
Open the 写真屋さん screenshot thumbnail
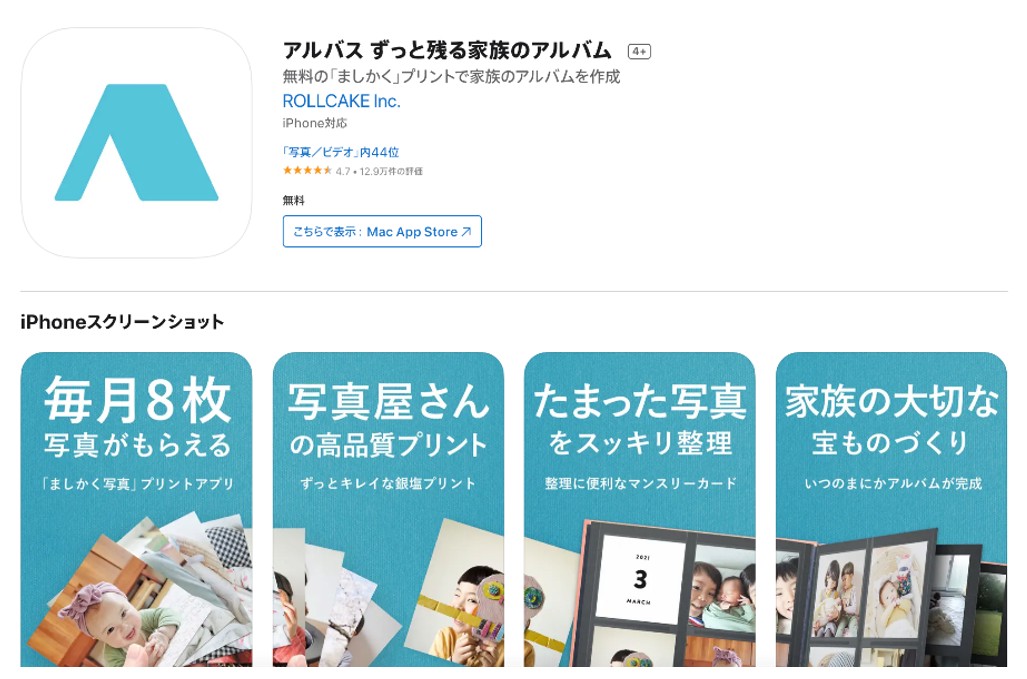pos(388,509)
